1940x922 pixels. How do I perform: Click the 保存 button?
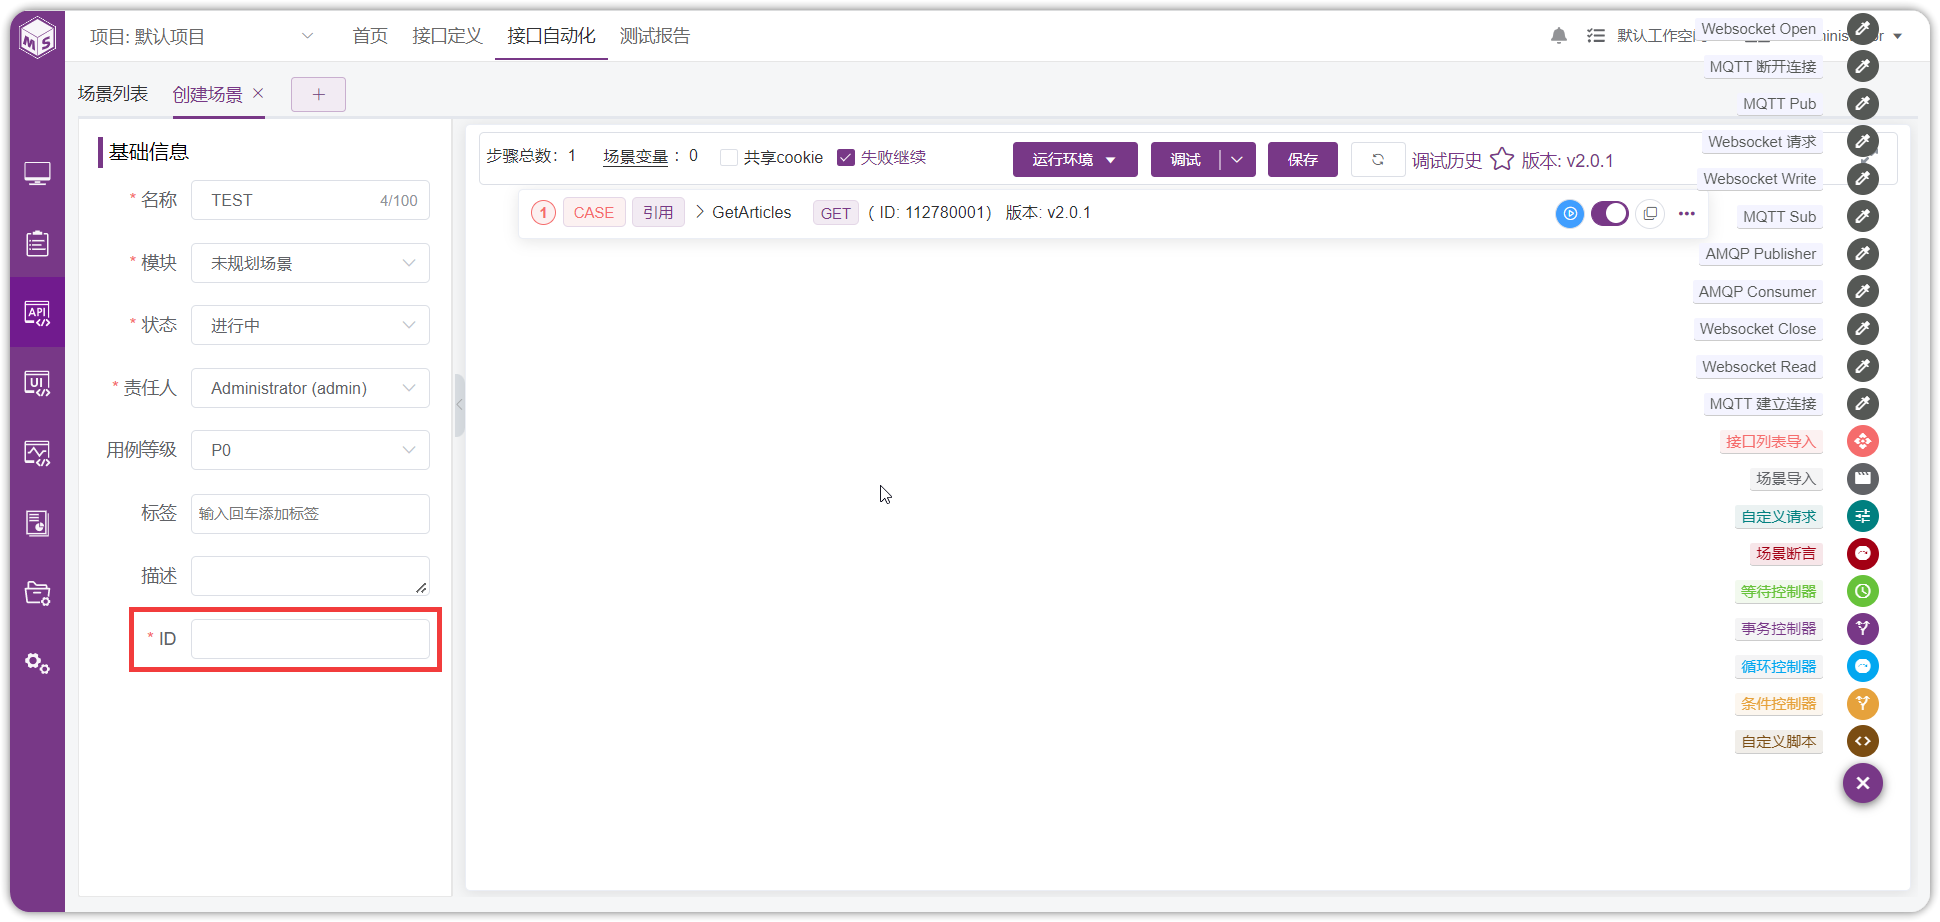tap(1303, 160)
